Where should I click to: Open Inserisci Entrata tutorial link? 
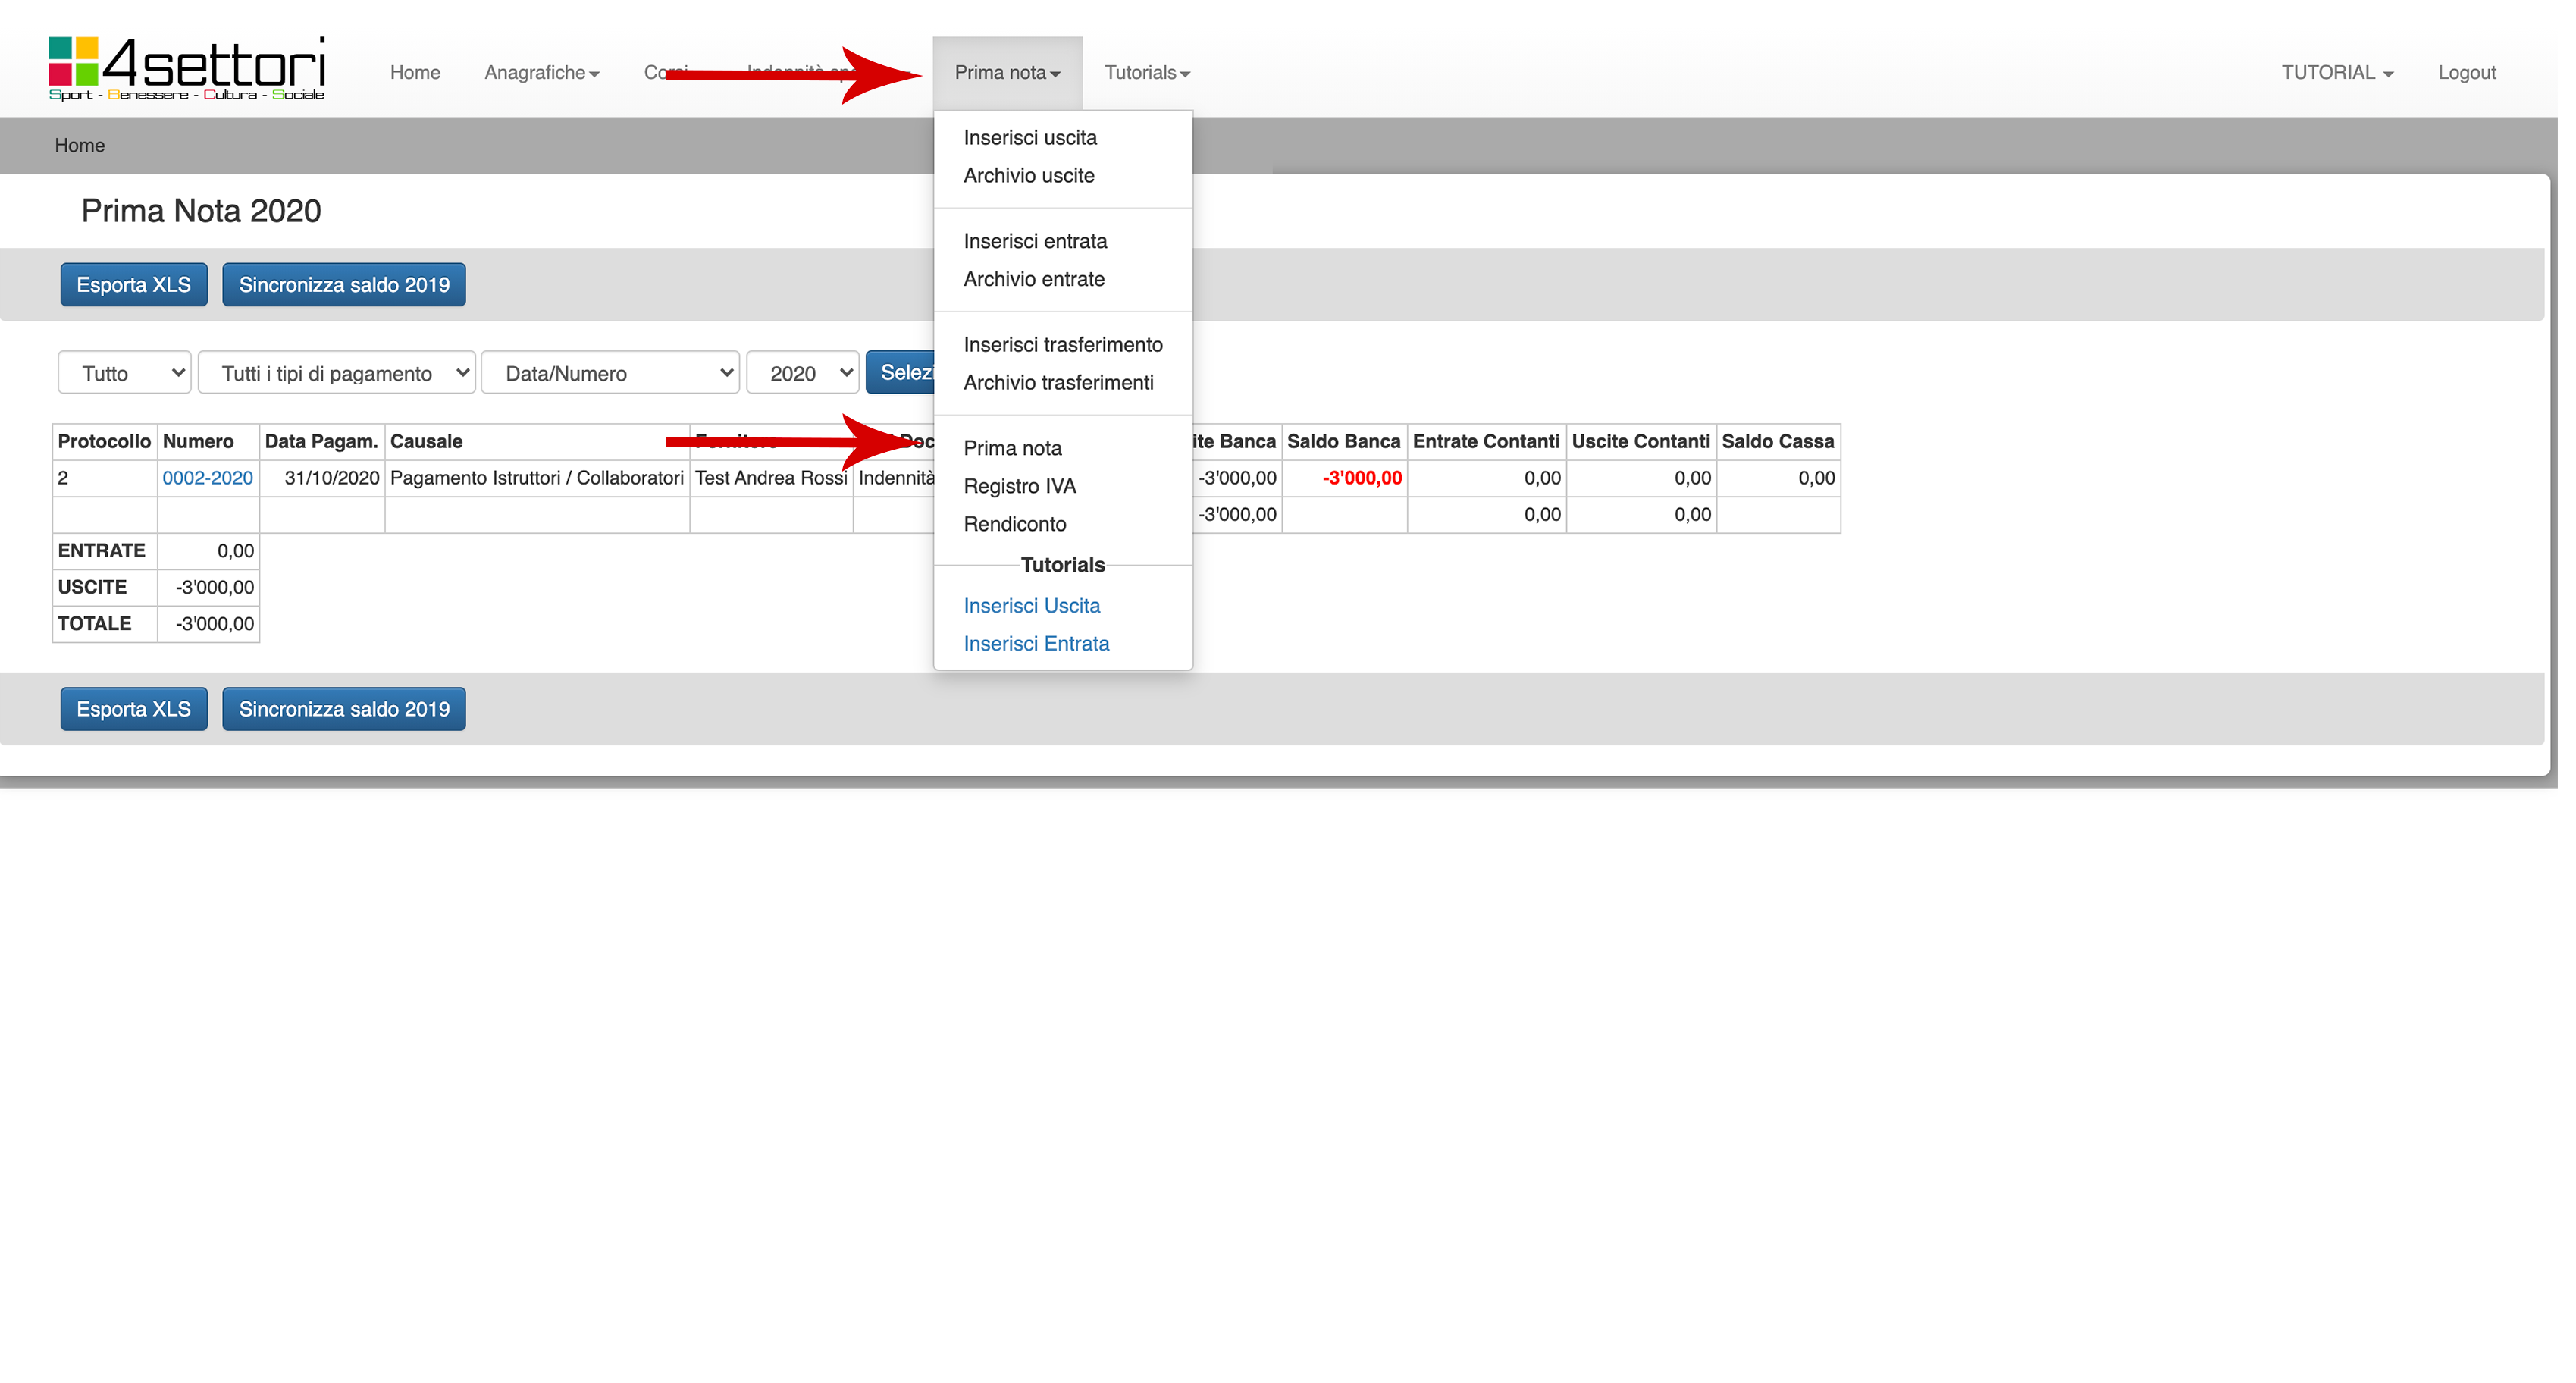coord(1036,644)
